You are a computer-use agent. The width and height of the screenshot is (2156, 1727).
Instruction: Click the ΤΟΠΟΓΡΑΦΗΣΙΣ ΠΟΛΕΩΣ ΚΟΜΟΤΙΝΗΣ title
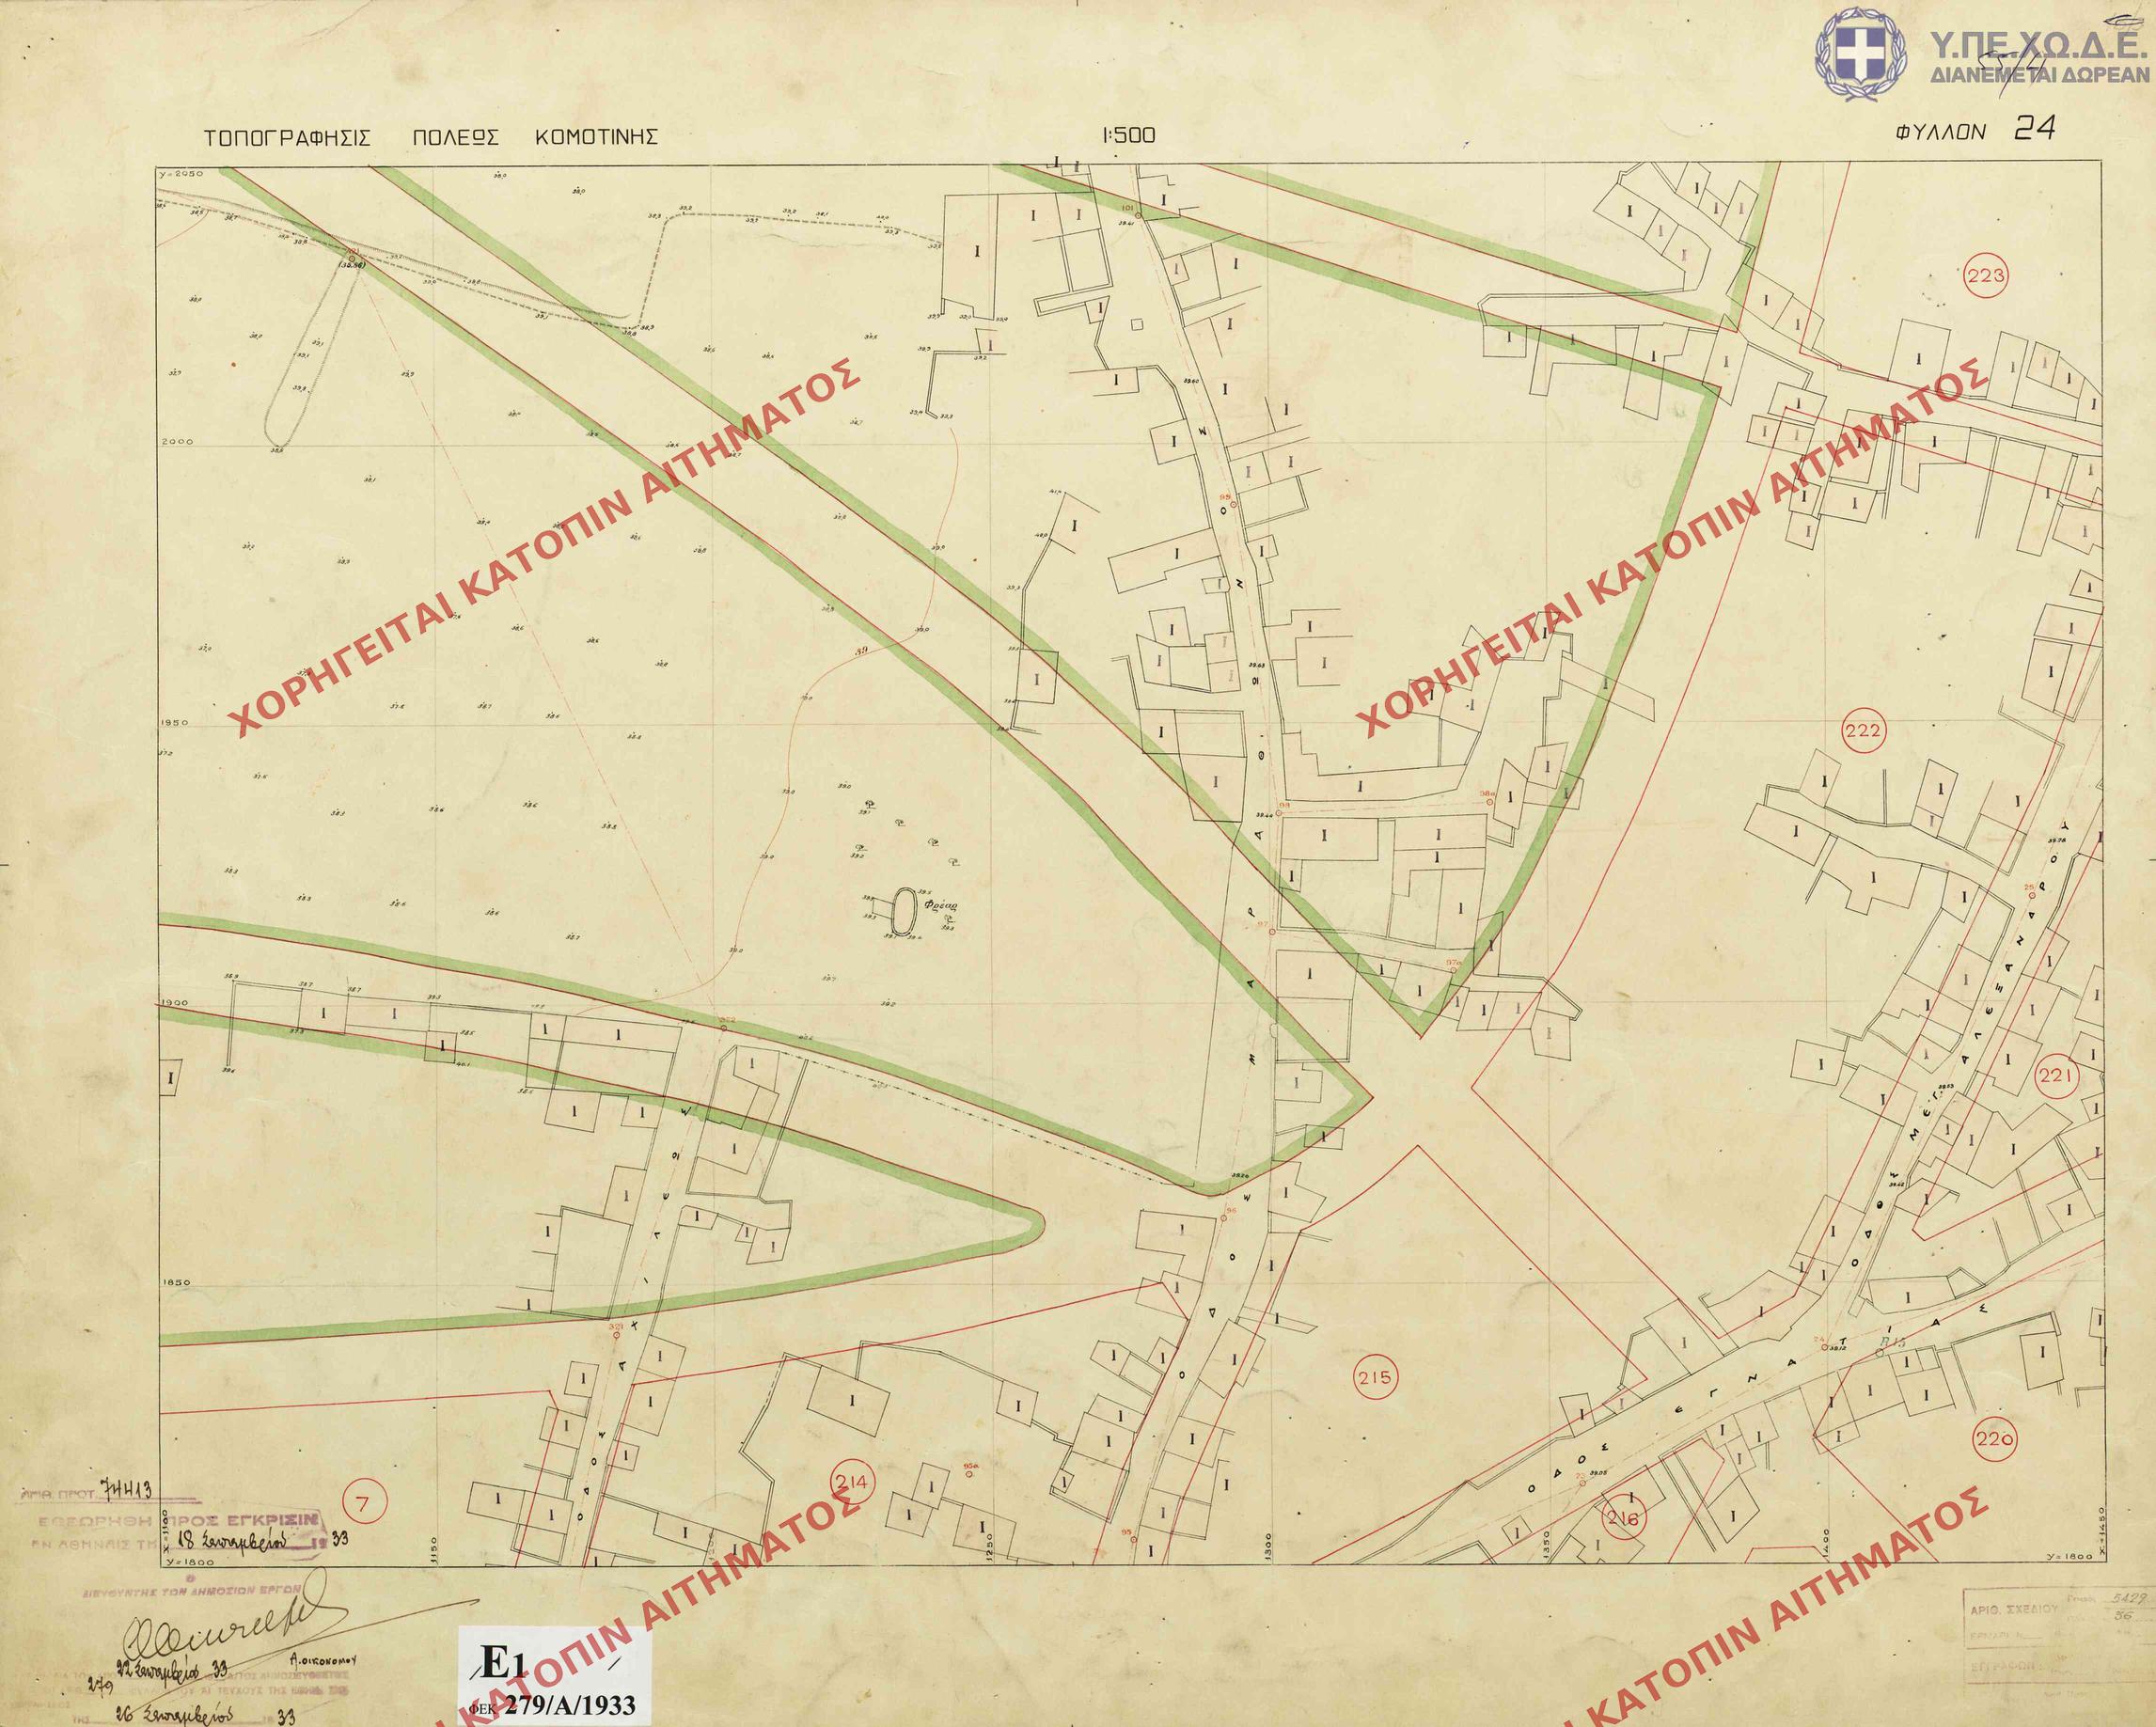[x=431, y=137]
